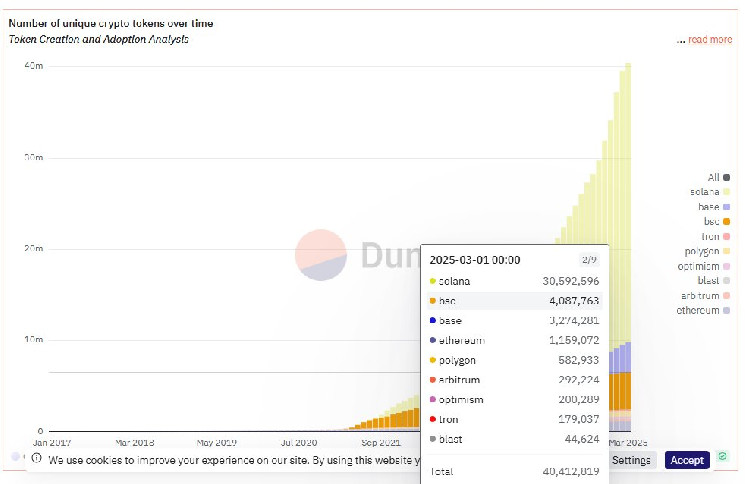Click the optimism legend color square
The image size is (745, 484).
coord(726,266)
